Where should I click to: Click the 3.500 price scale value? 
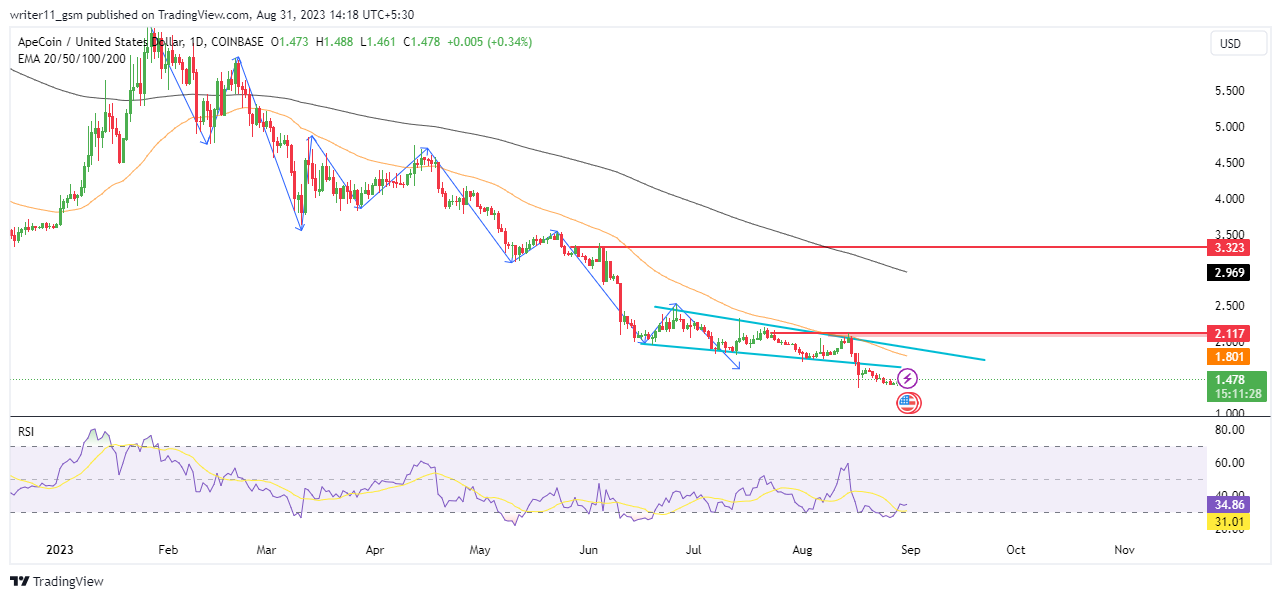point(1229,234)
